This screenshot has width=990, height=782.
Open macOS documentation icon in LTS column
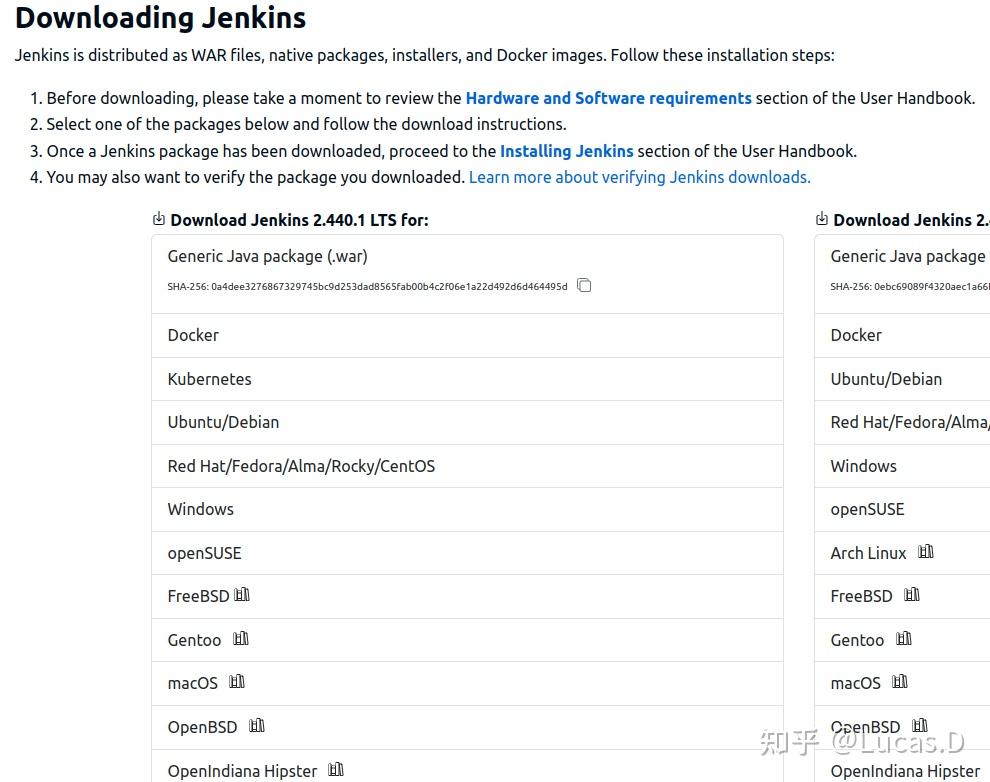point(236,680)
